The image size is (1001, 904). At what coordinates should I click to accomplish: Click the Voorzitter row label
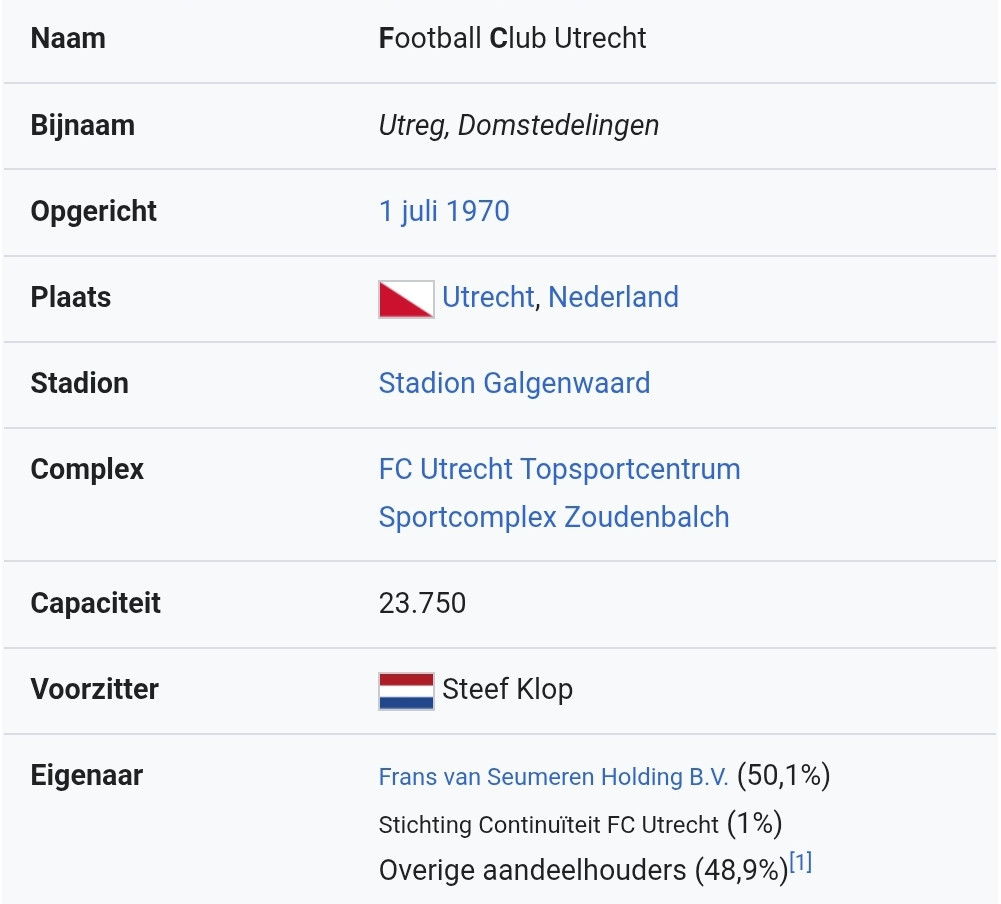[94, 690]
